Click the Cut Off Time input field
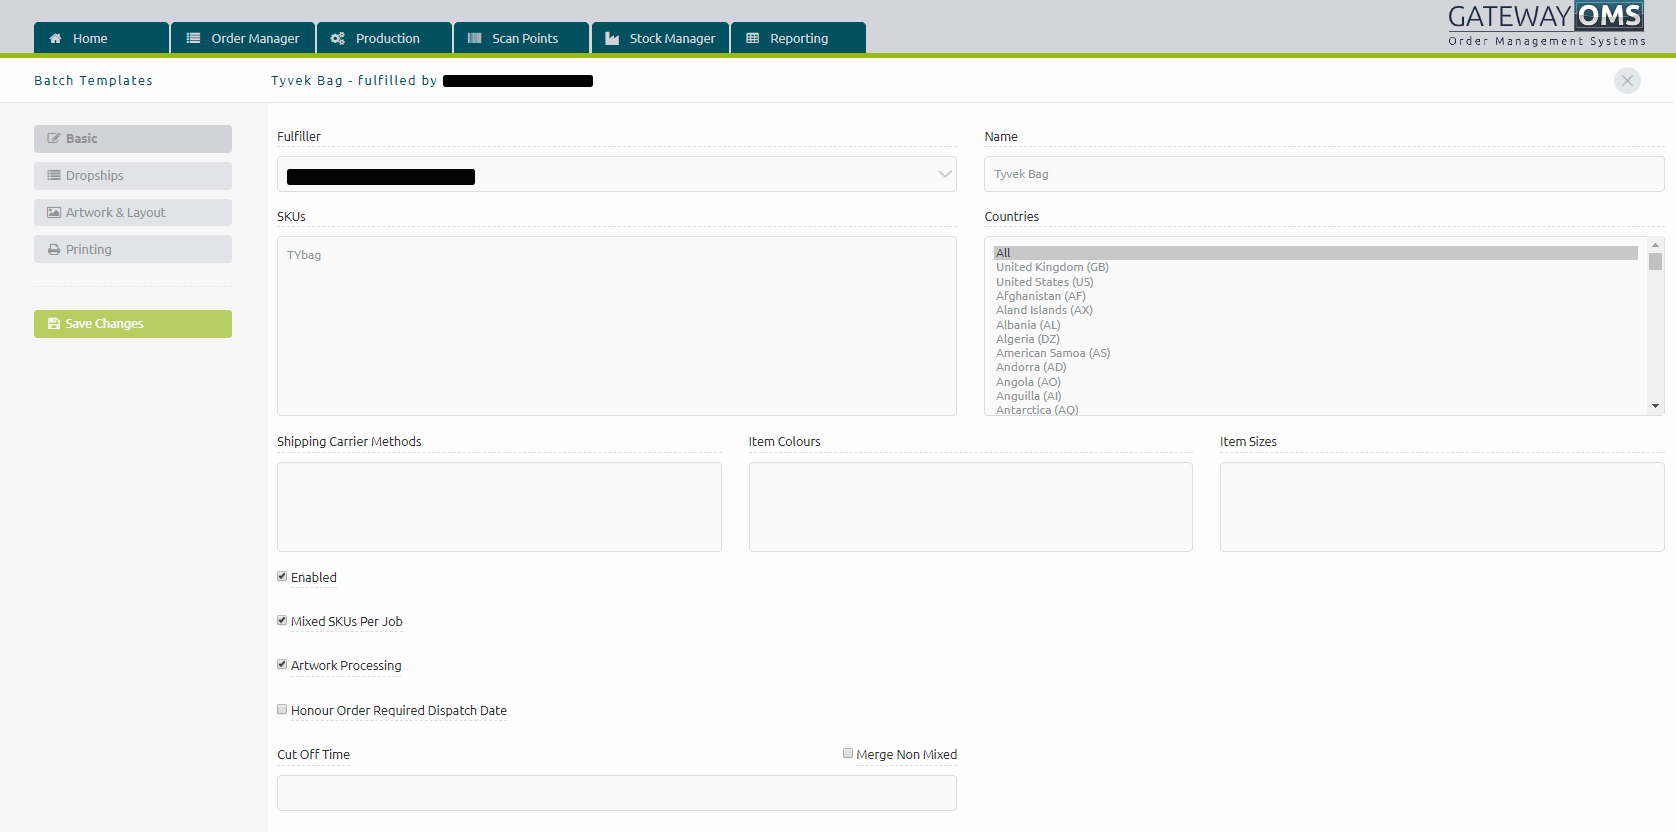 point(616,793)
